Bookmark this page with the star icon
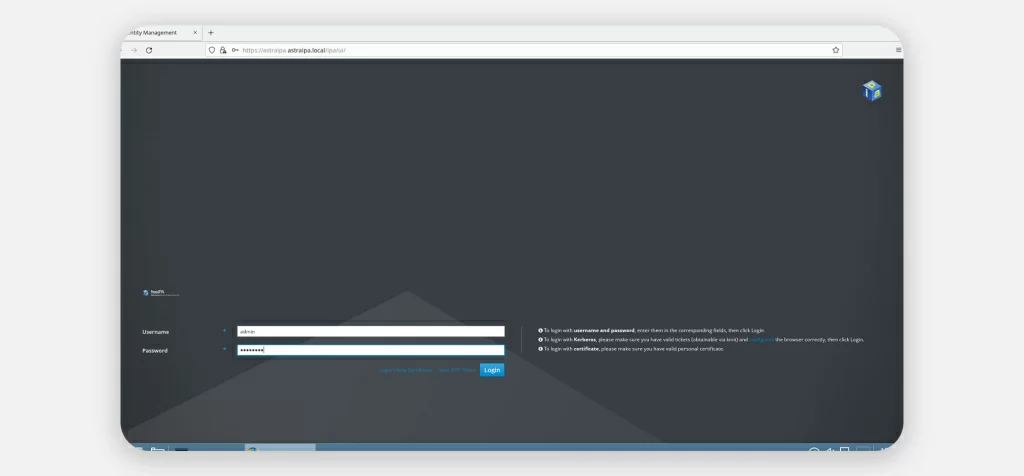This screenshot has height=476, width=1024. (835, 50)
